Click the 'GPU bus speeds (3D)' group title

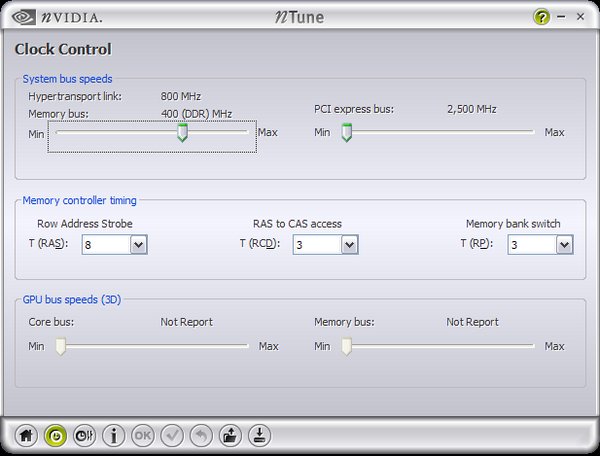72,300
